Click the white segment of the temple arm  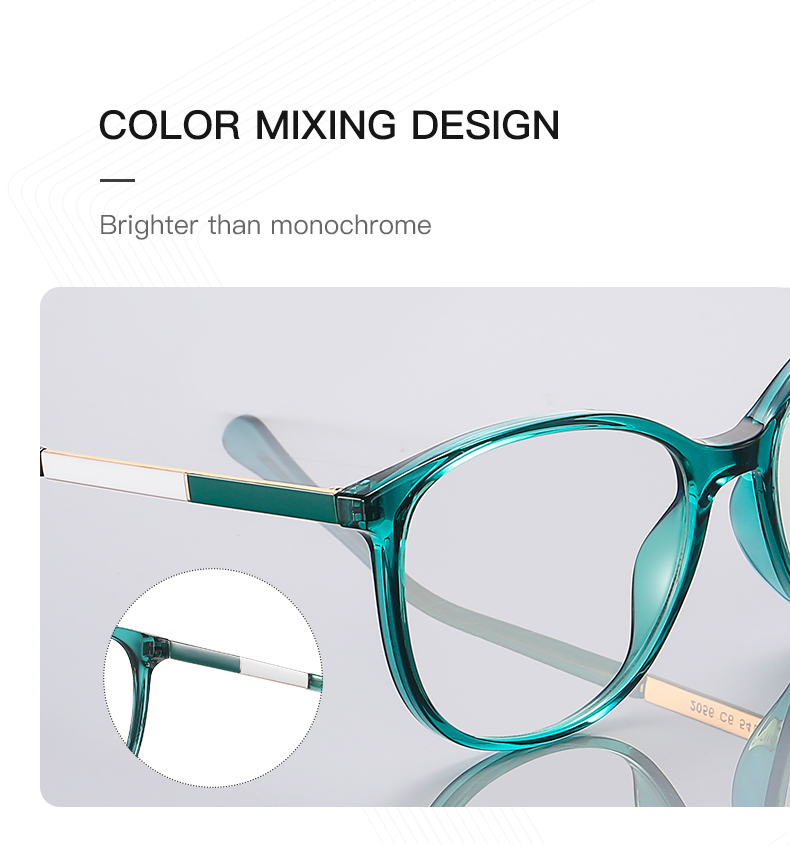(113, 474)
